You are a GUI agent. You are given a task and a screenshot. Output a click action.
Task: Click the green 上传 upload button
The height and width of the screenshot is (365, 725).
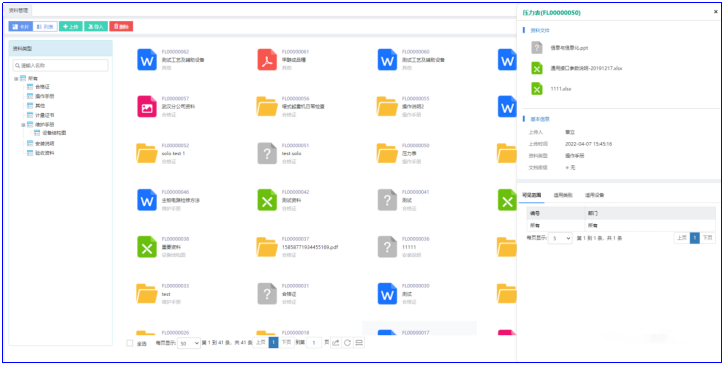coord(71,27)
